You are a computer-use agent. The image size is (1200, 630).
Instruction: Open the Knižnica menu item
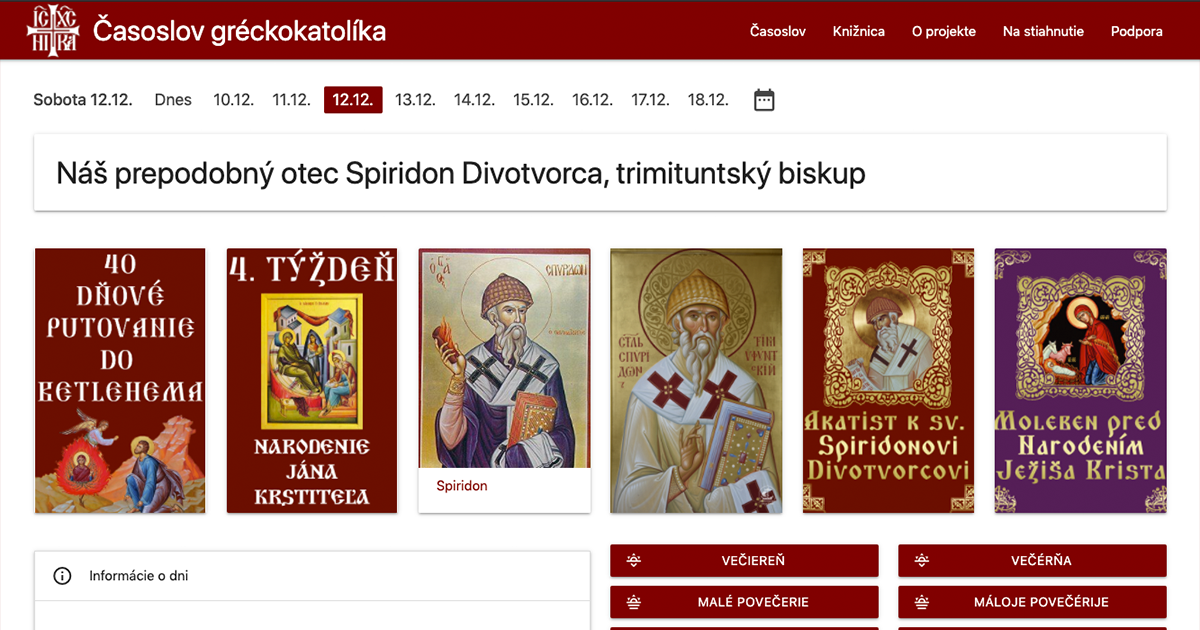[859, 31]
